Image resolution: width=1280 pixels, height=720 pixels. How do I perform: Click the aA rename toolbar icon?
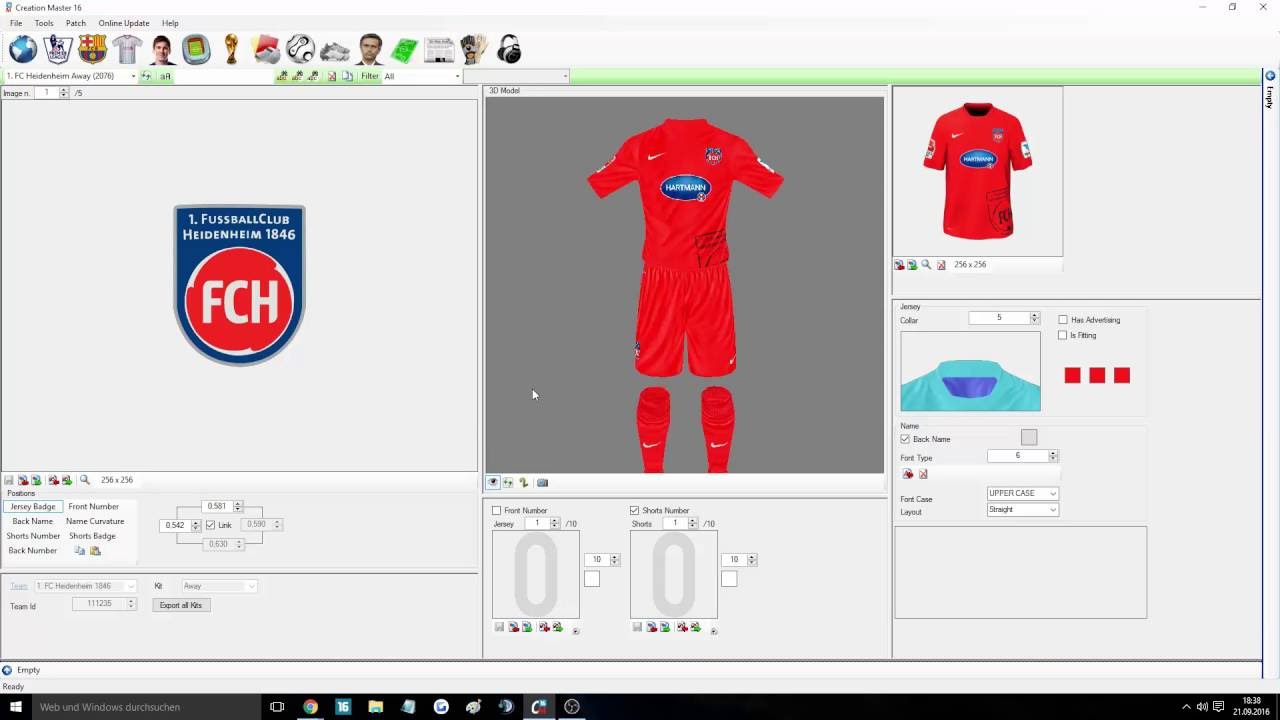[x=165, y=76]
